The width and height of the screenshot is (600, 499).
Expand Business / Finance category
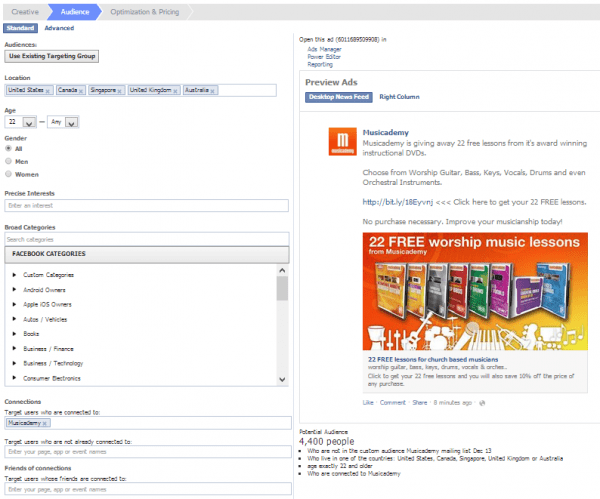(14, 349)
